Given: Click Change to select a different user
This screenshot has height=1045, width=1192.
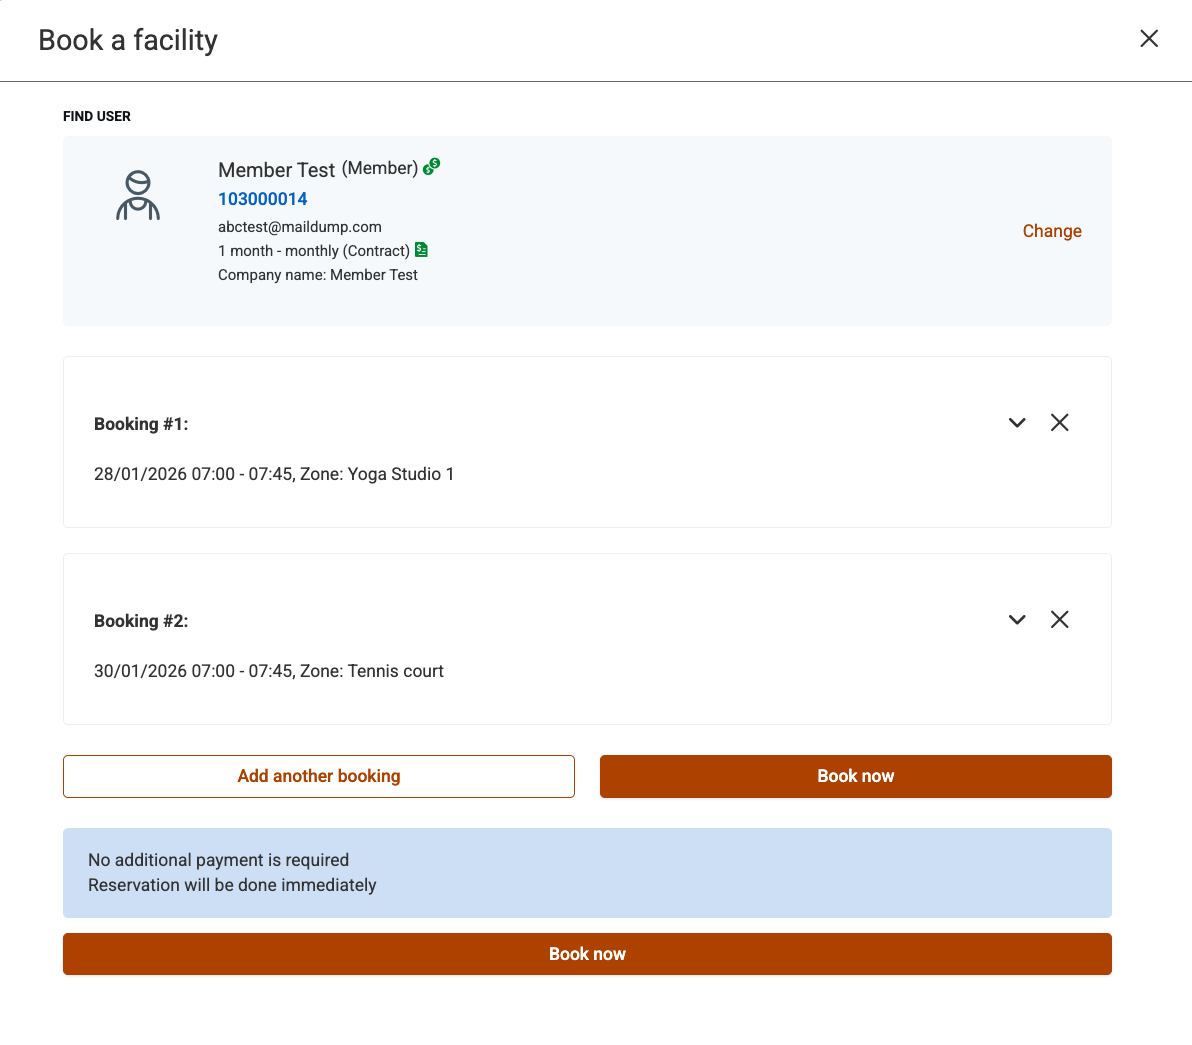Looking at the screenshot, I should pos(1051,231).
